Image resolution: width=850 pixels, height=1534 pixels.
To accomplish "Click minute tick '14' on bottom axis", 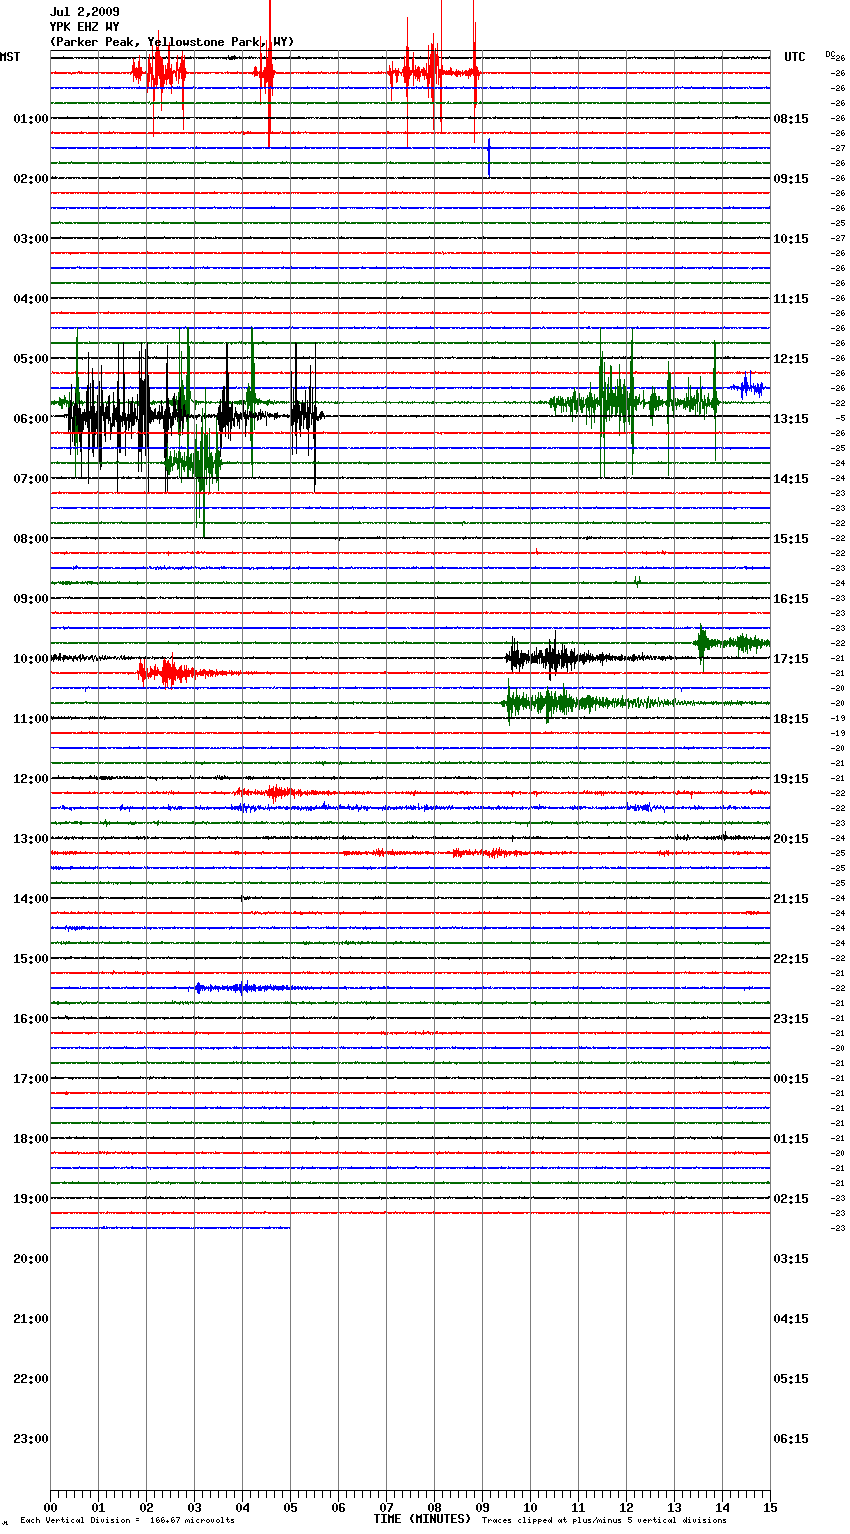I will click(x=722, y=1507).
